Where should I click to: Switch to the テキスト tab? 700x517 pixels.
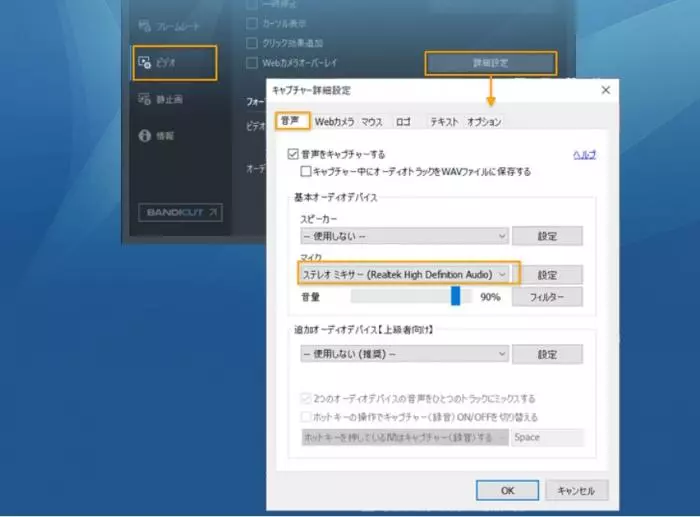(x=444, y=122)
